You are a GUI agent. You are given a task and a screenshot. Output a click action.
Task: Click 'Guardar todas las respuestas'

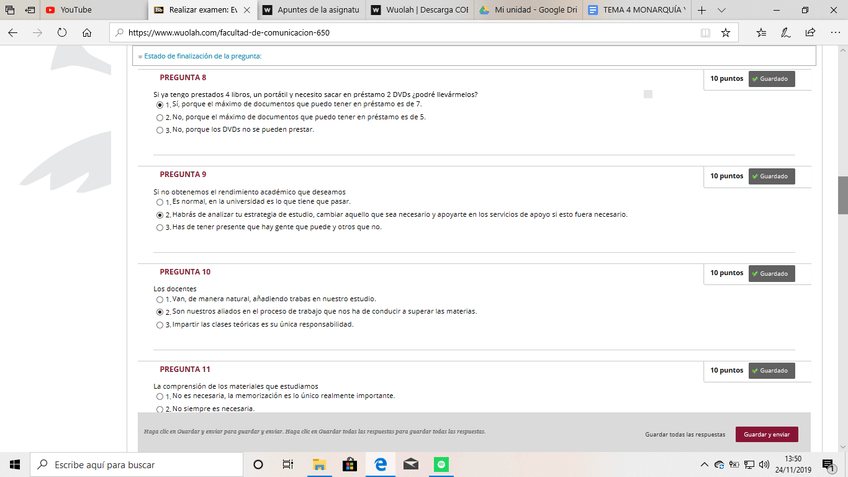pos(685,435)
